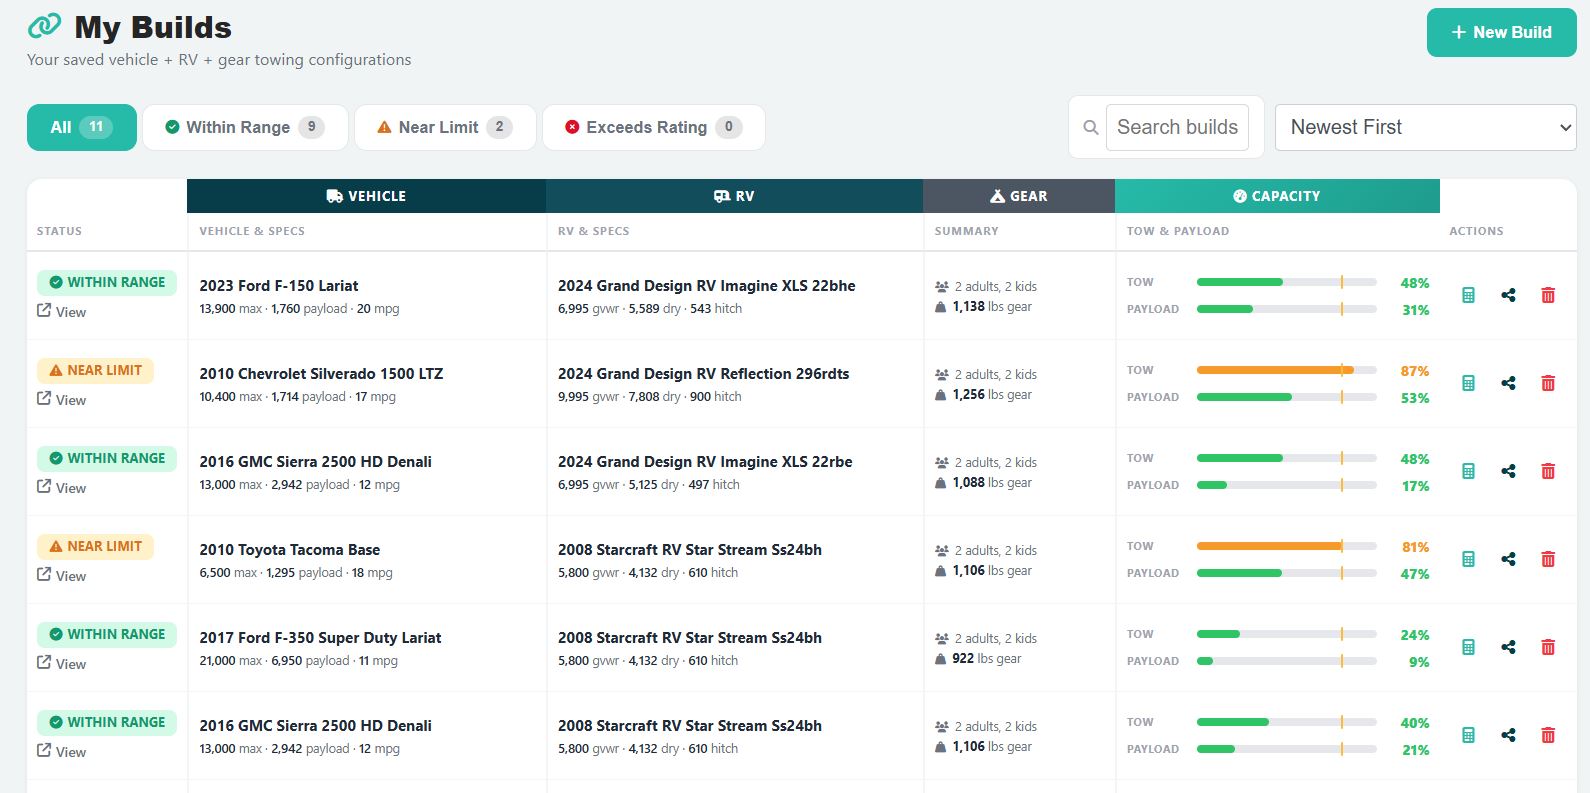Filter builds by Exceeds Rating

(654, 127)
